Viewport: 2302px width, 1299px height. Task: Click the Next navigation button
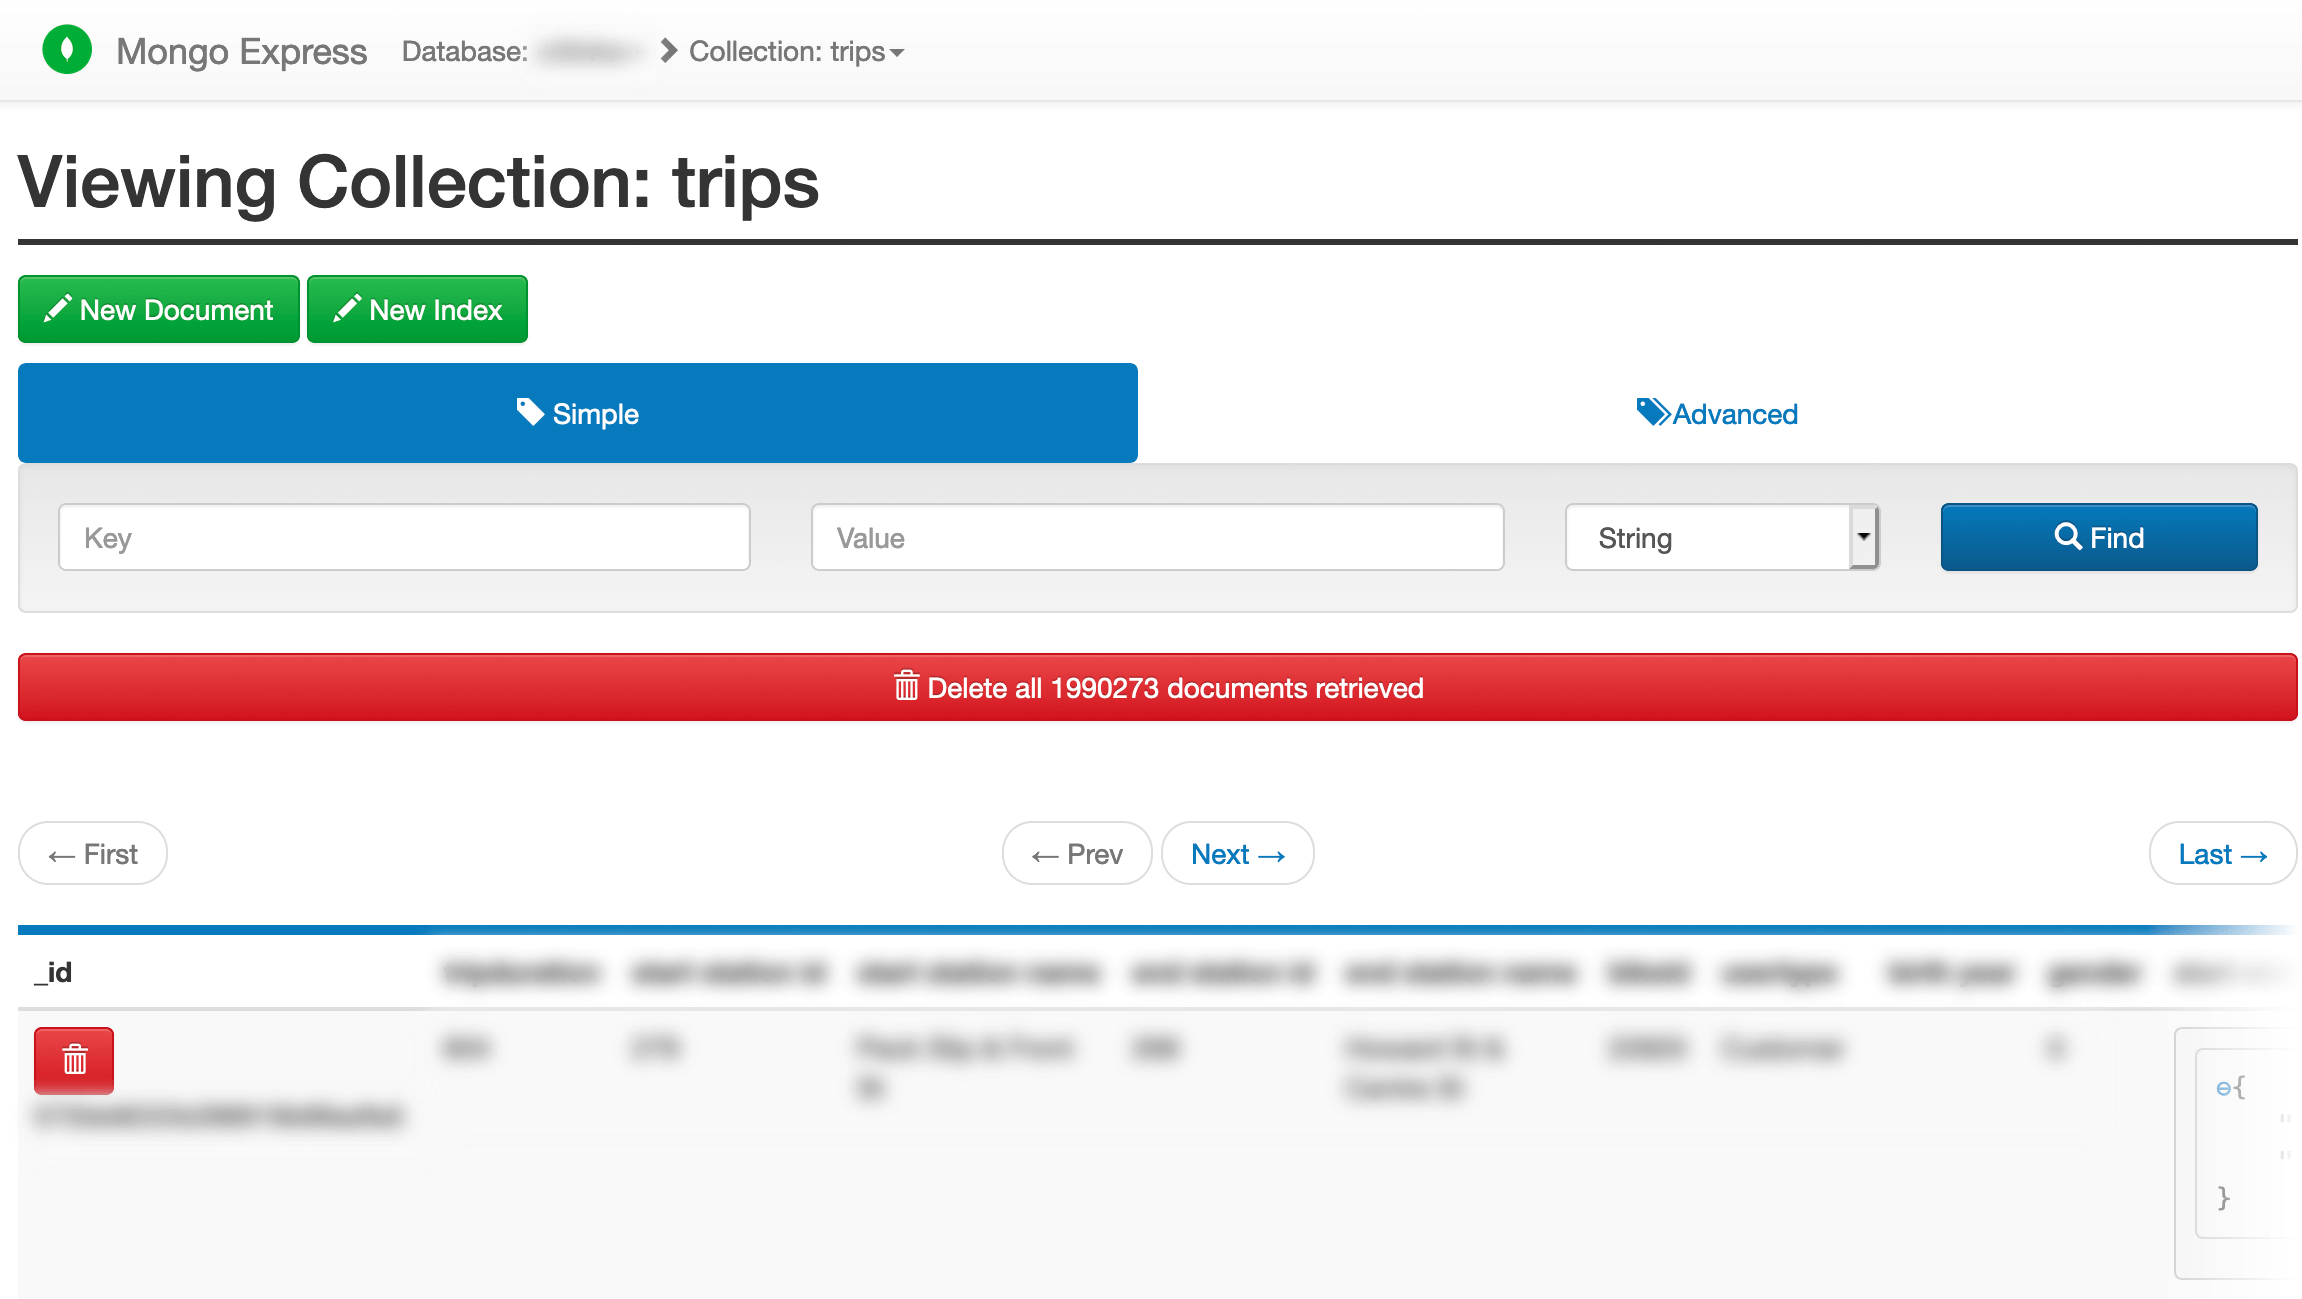point(1238,853)
